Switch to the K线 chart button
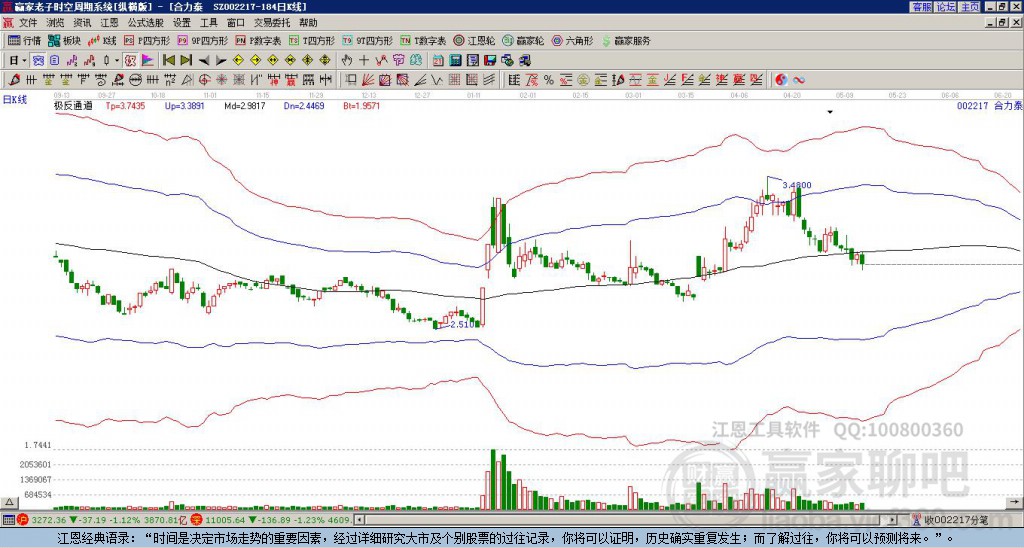 102,40
